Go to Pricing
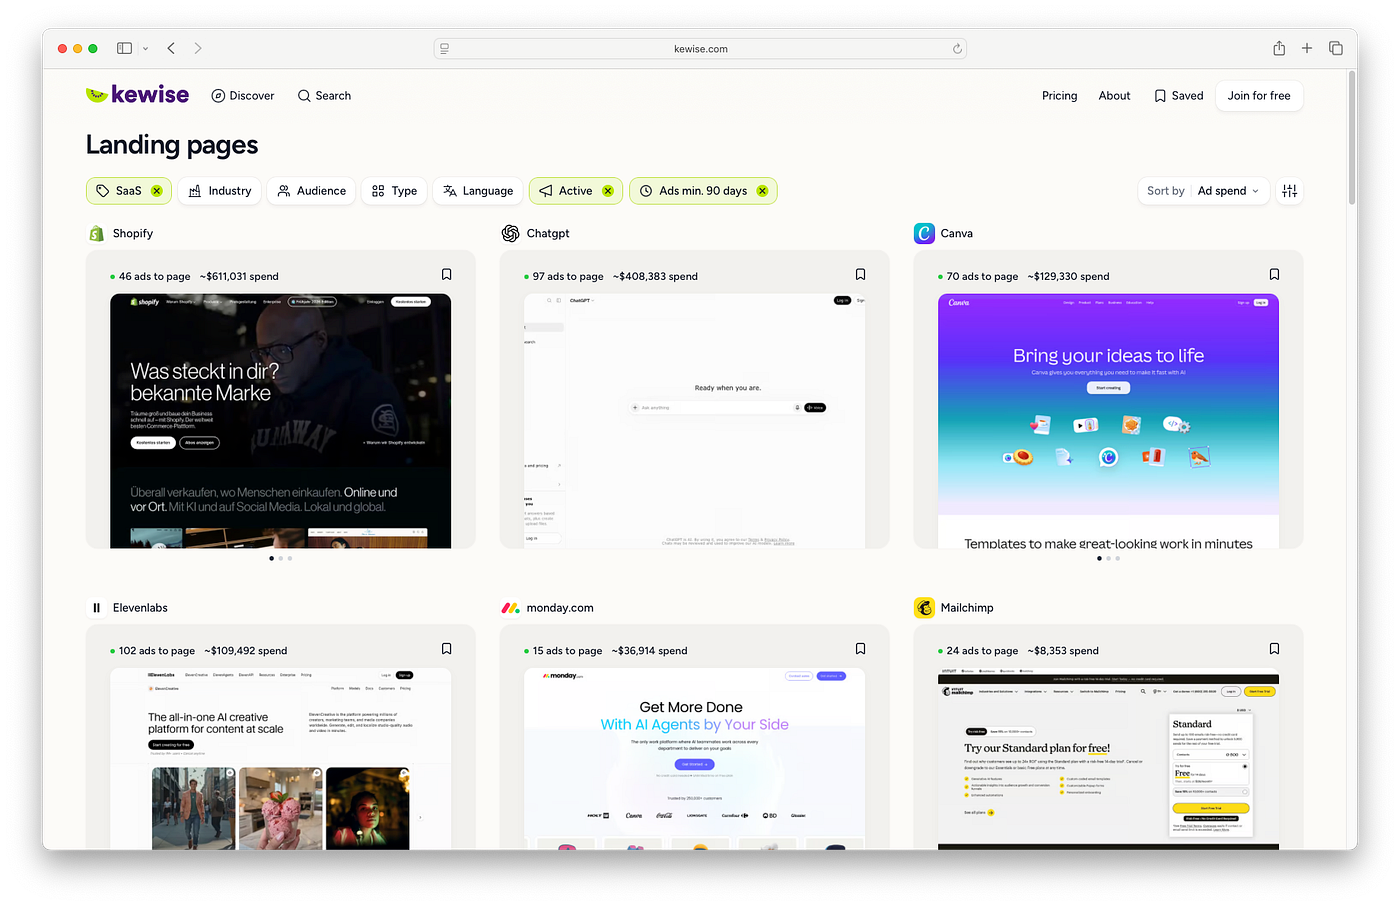Image resolution: width=1400 pixels, height=906 pixels. tap(1059, 96)
